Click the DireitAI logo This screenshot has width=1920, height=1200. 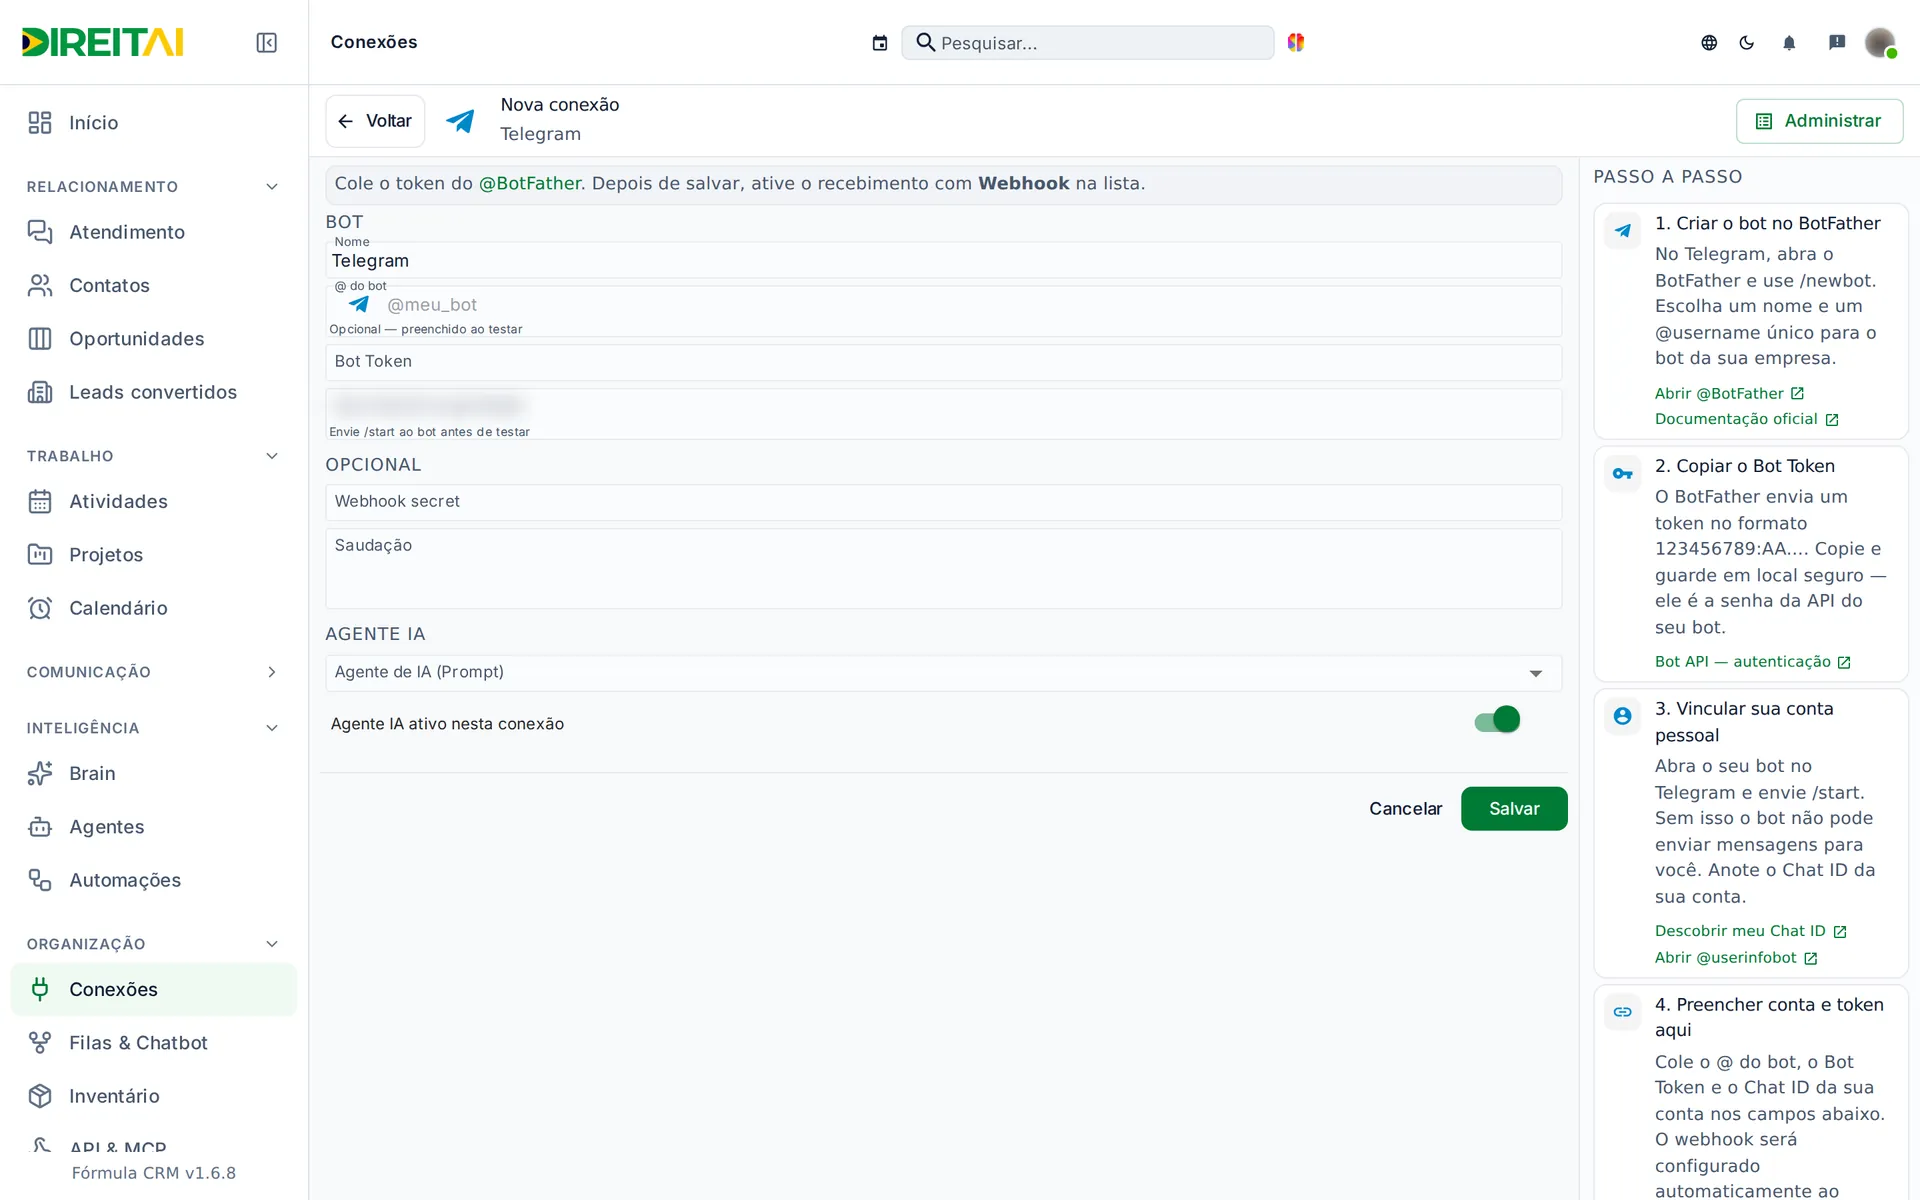pos(102,42)
